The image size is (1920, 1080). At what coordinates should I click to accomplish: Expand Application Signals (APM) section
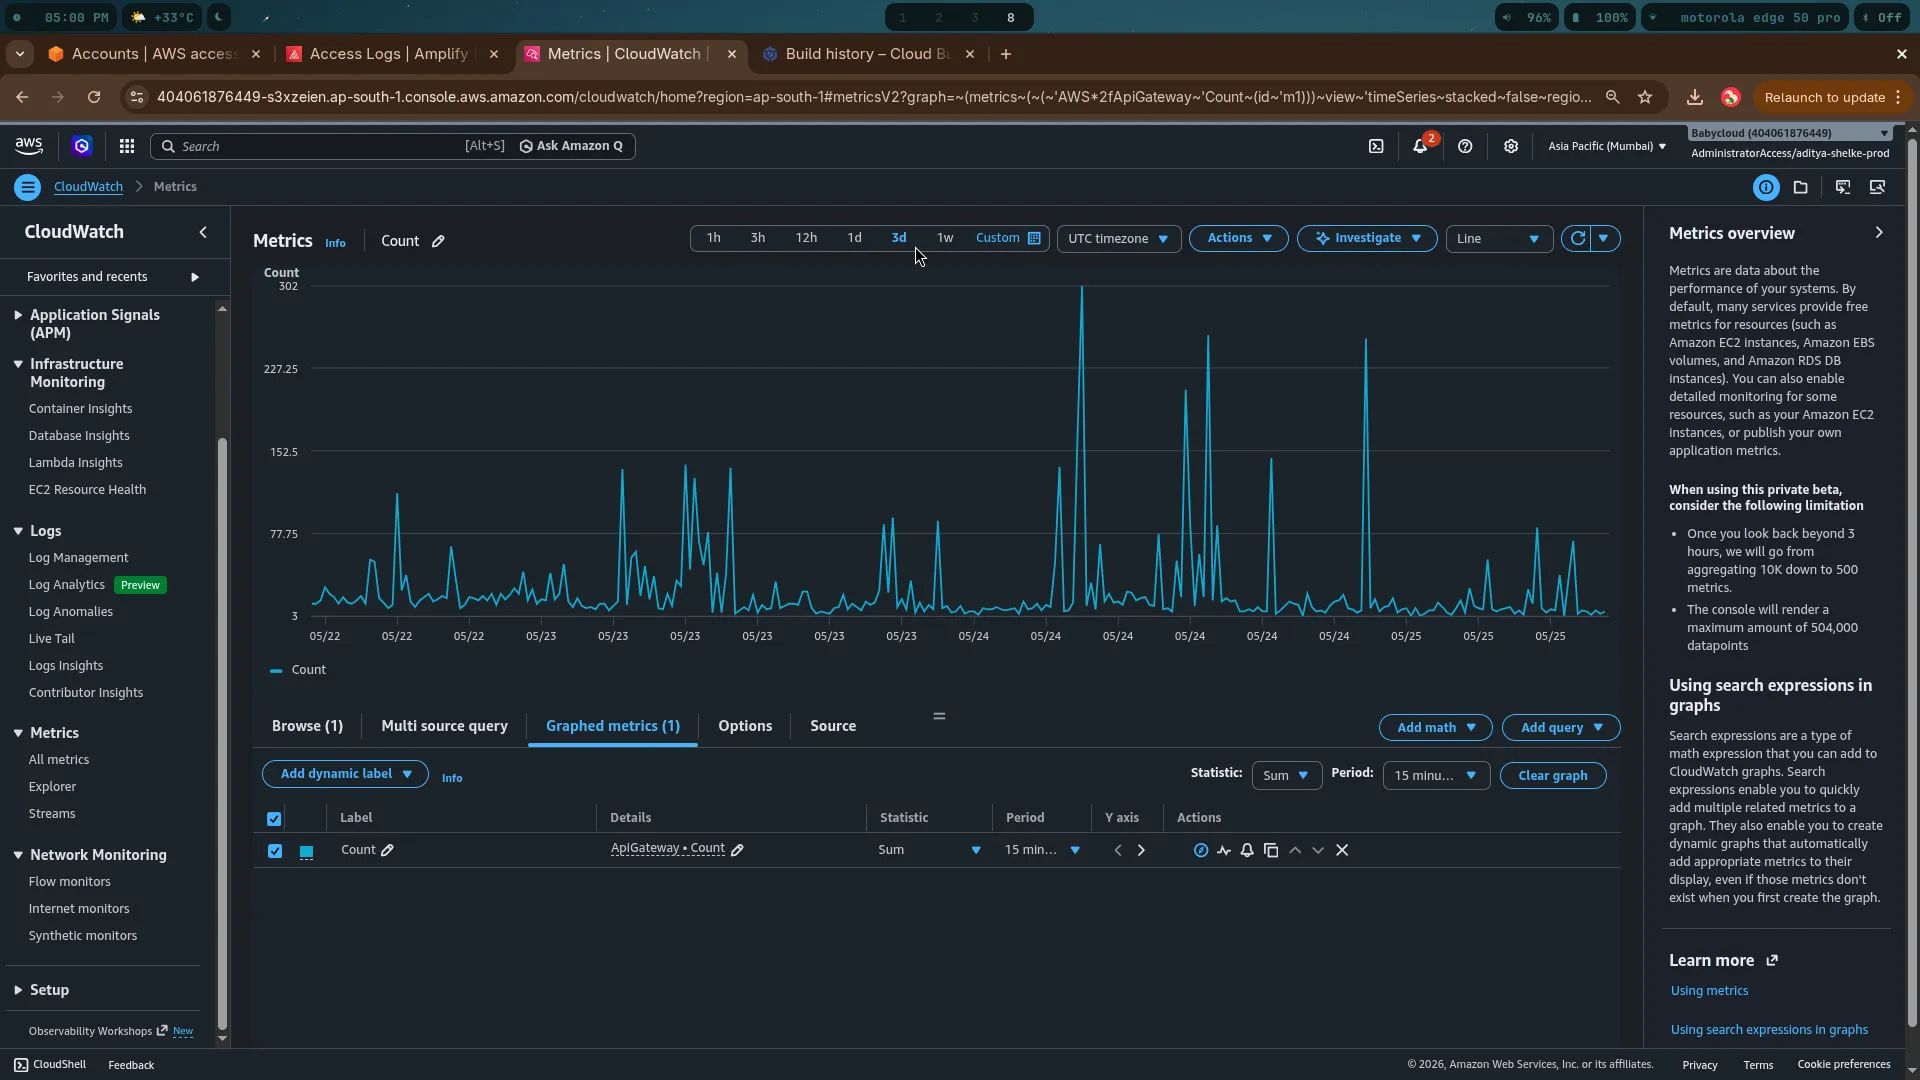[x=18, y=315]
